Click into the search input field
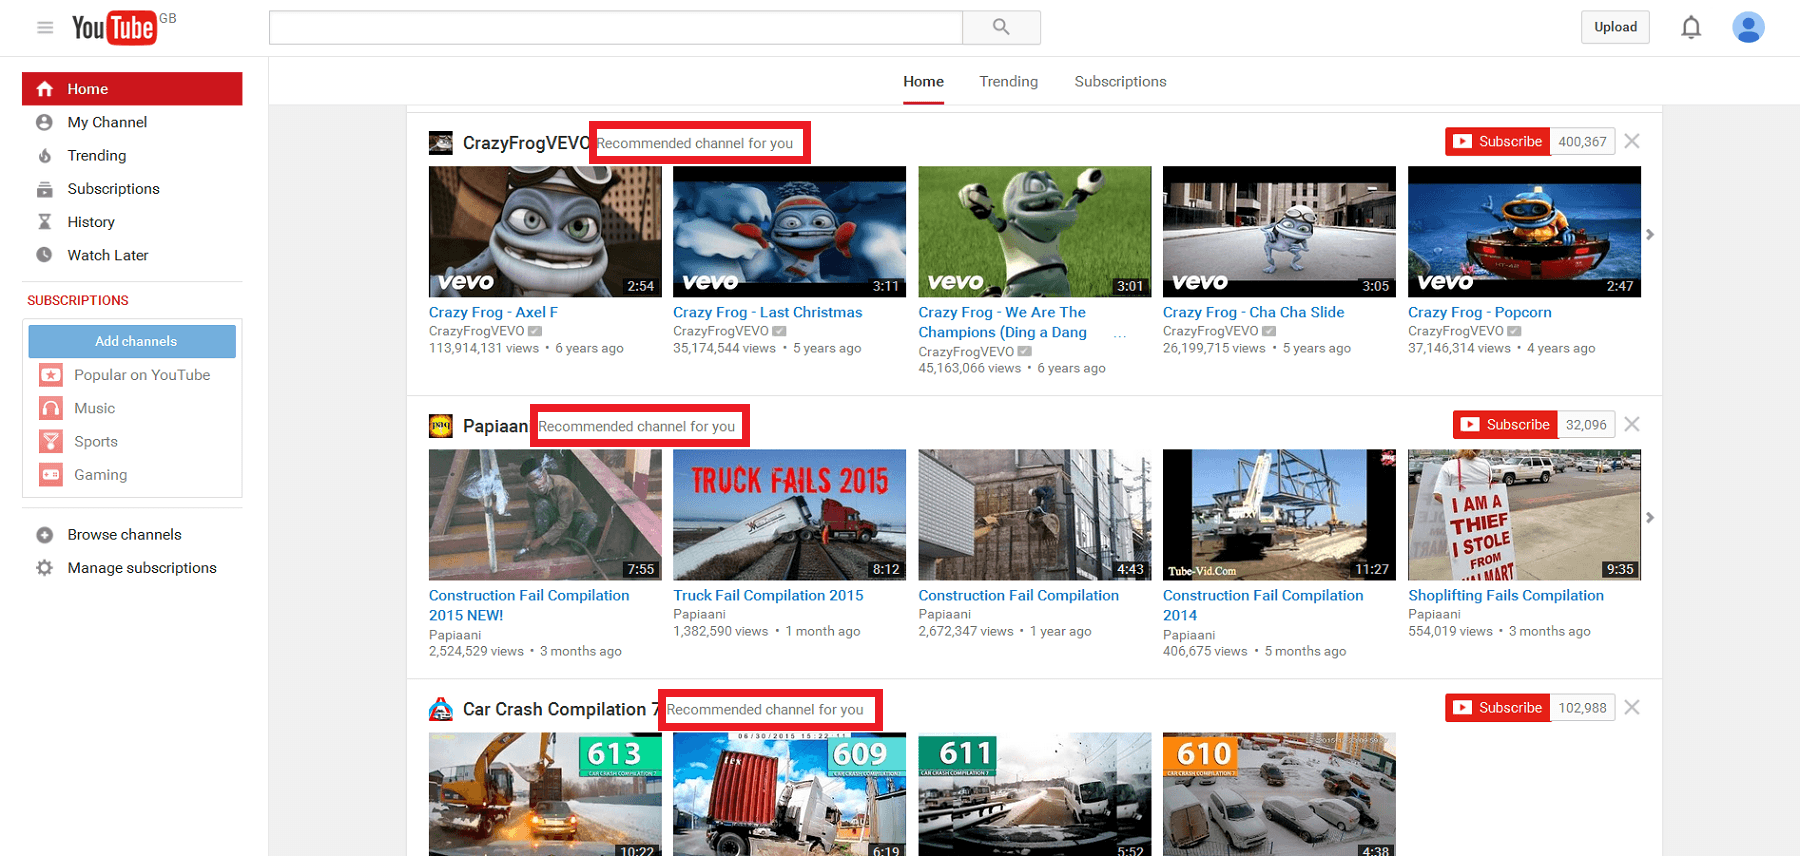The width and height of the screenshot is (1800, 856). 615,27
